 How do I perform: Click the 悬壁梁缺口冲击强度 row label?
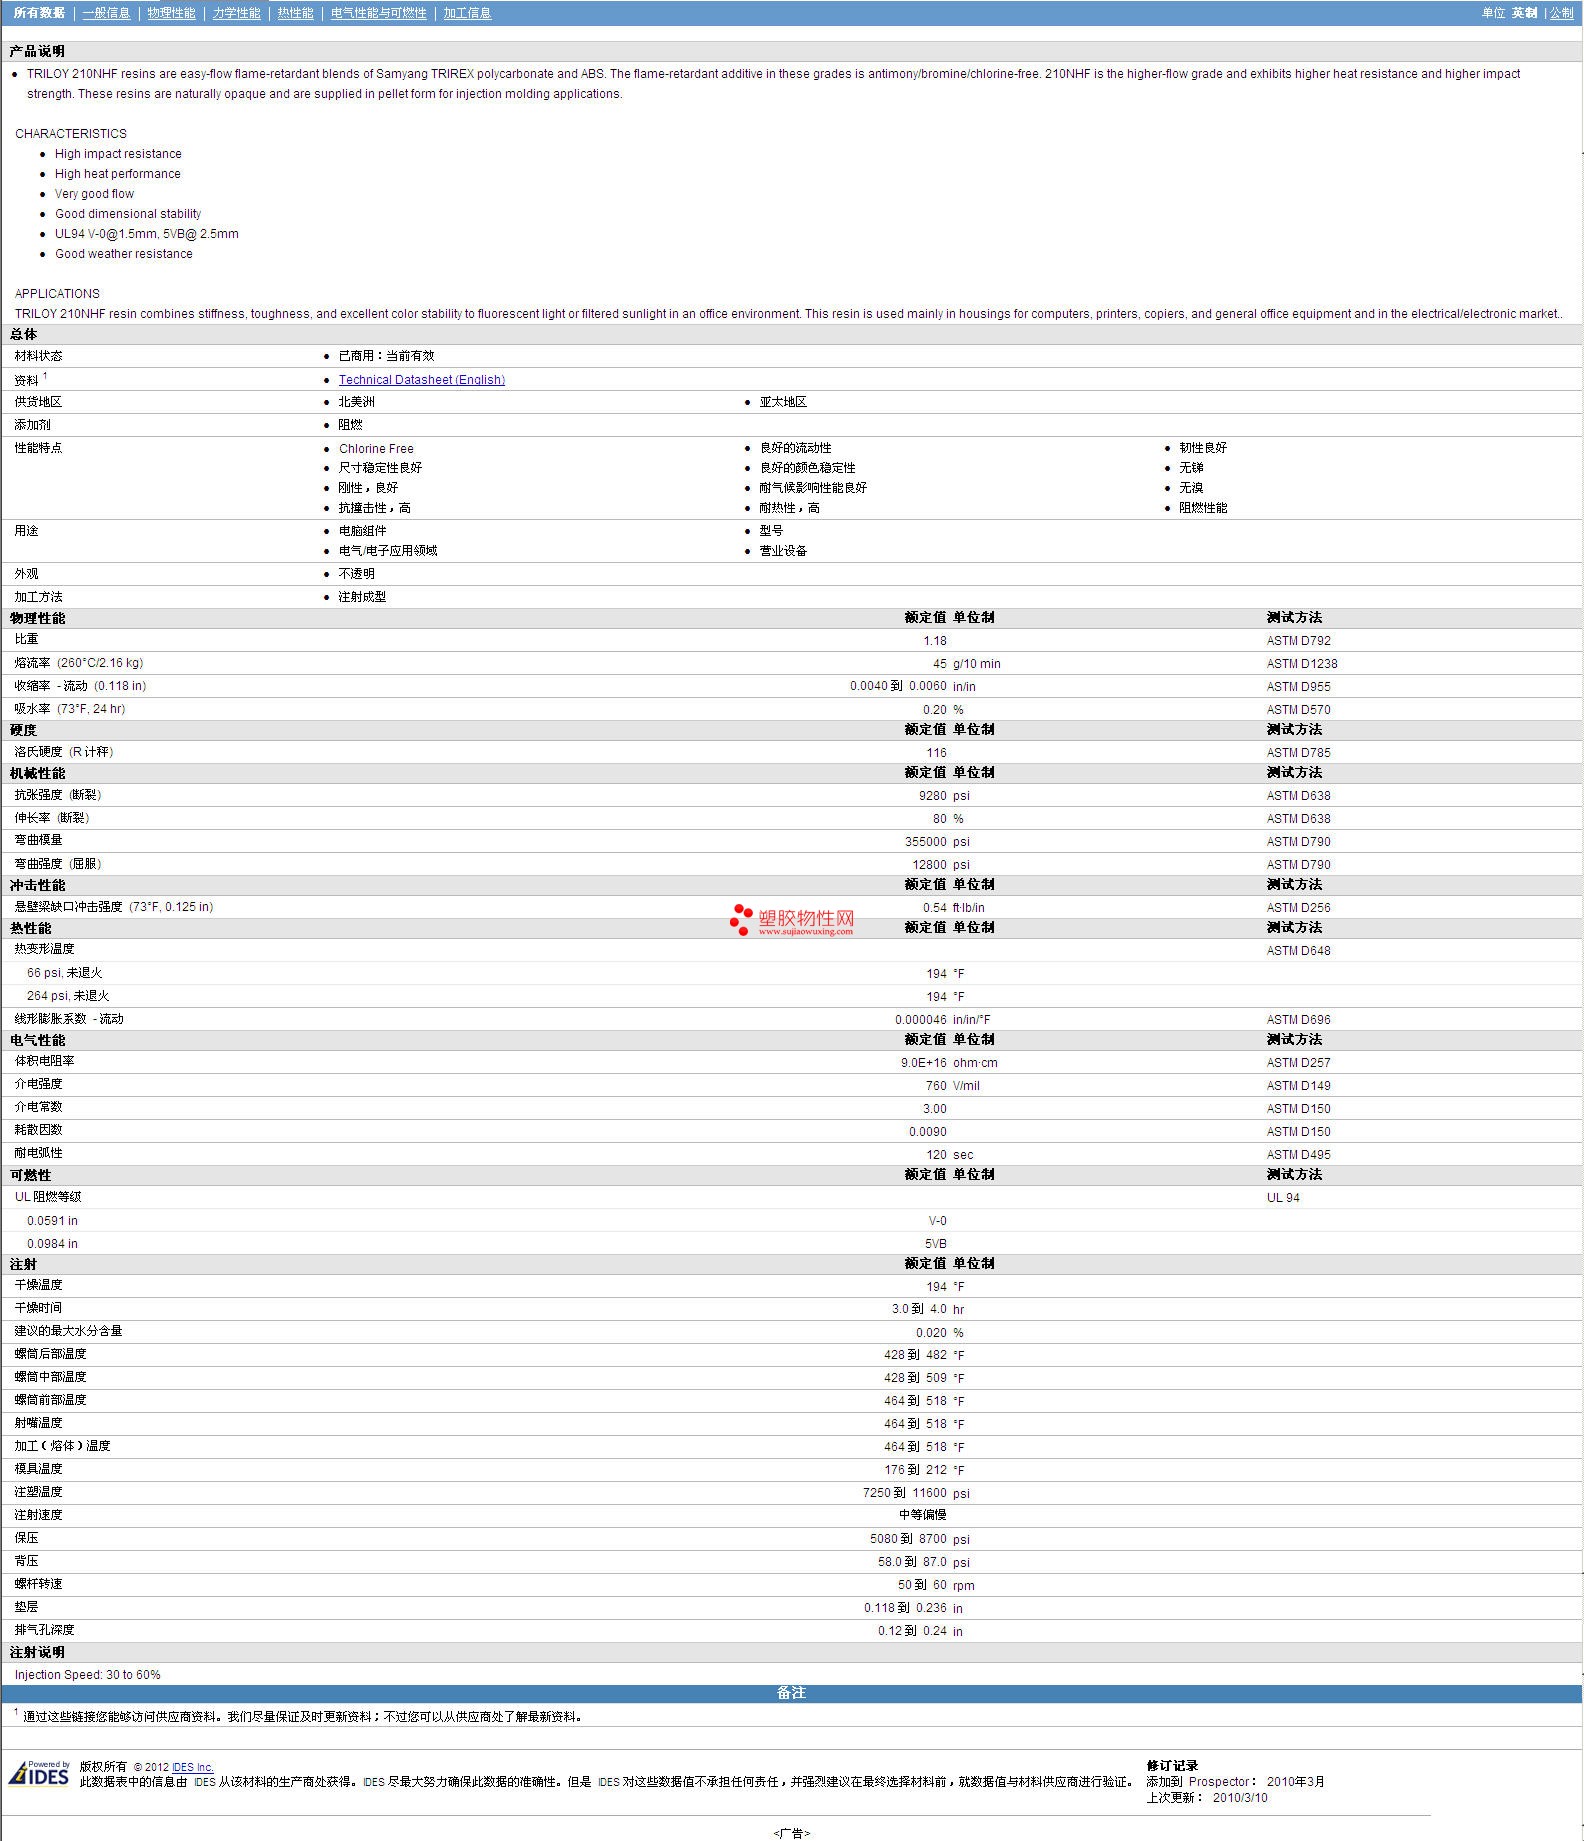tap(113, 907)
